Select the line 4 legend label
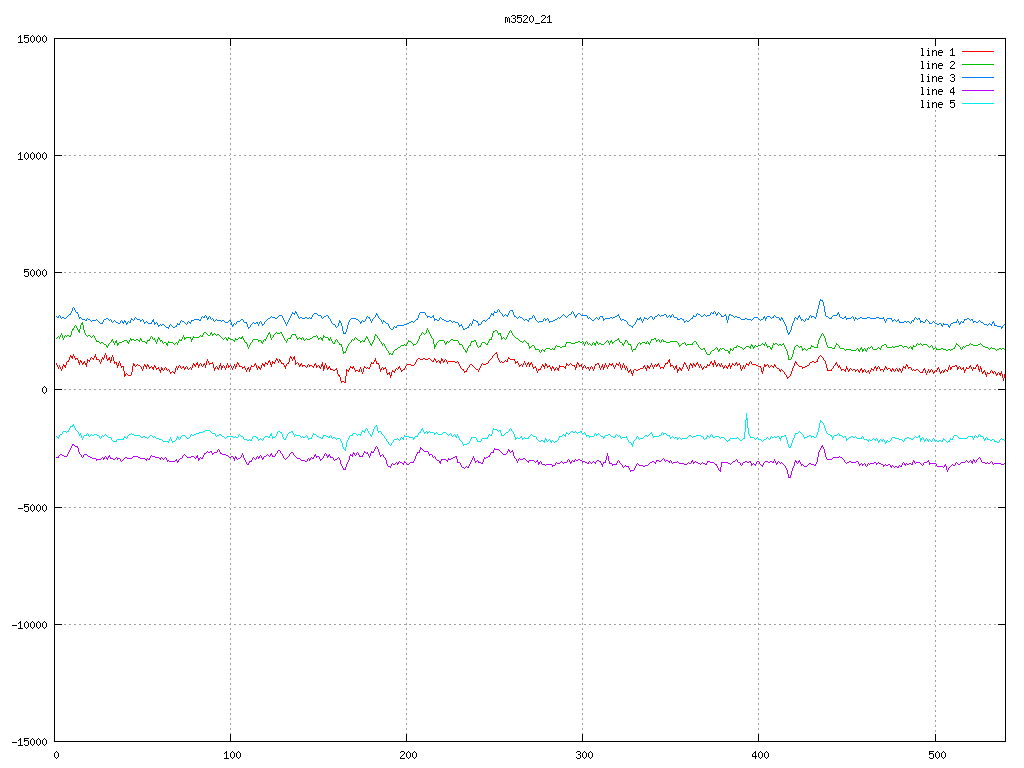 937,91
